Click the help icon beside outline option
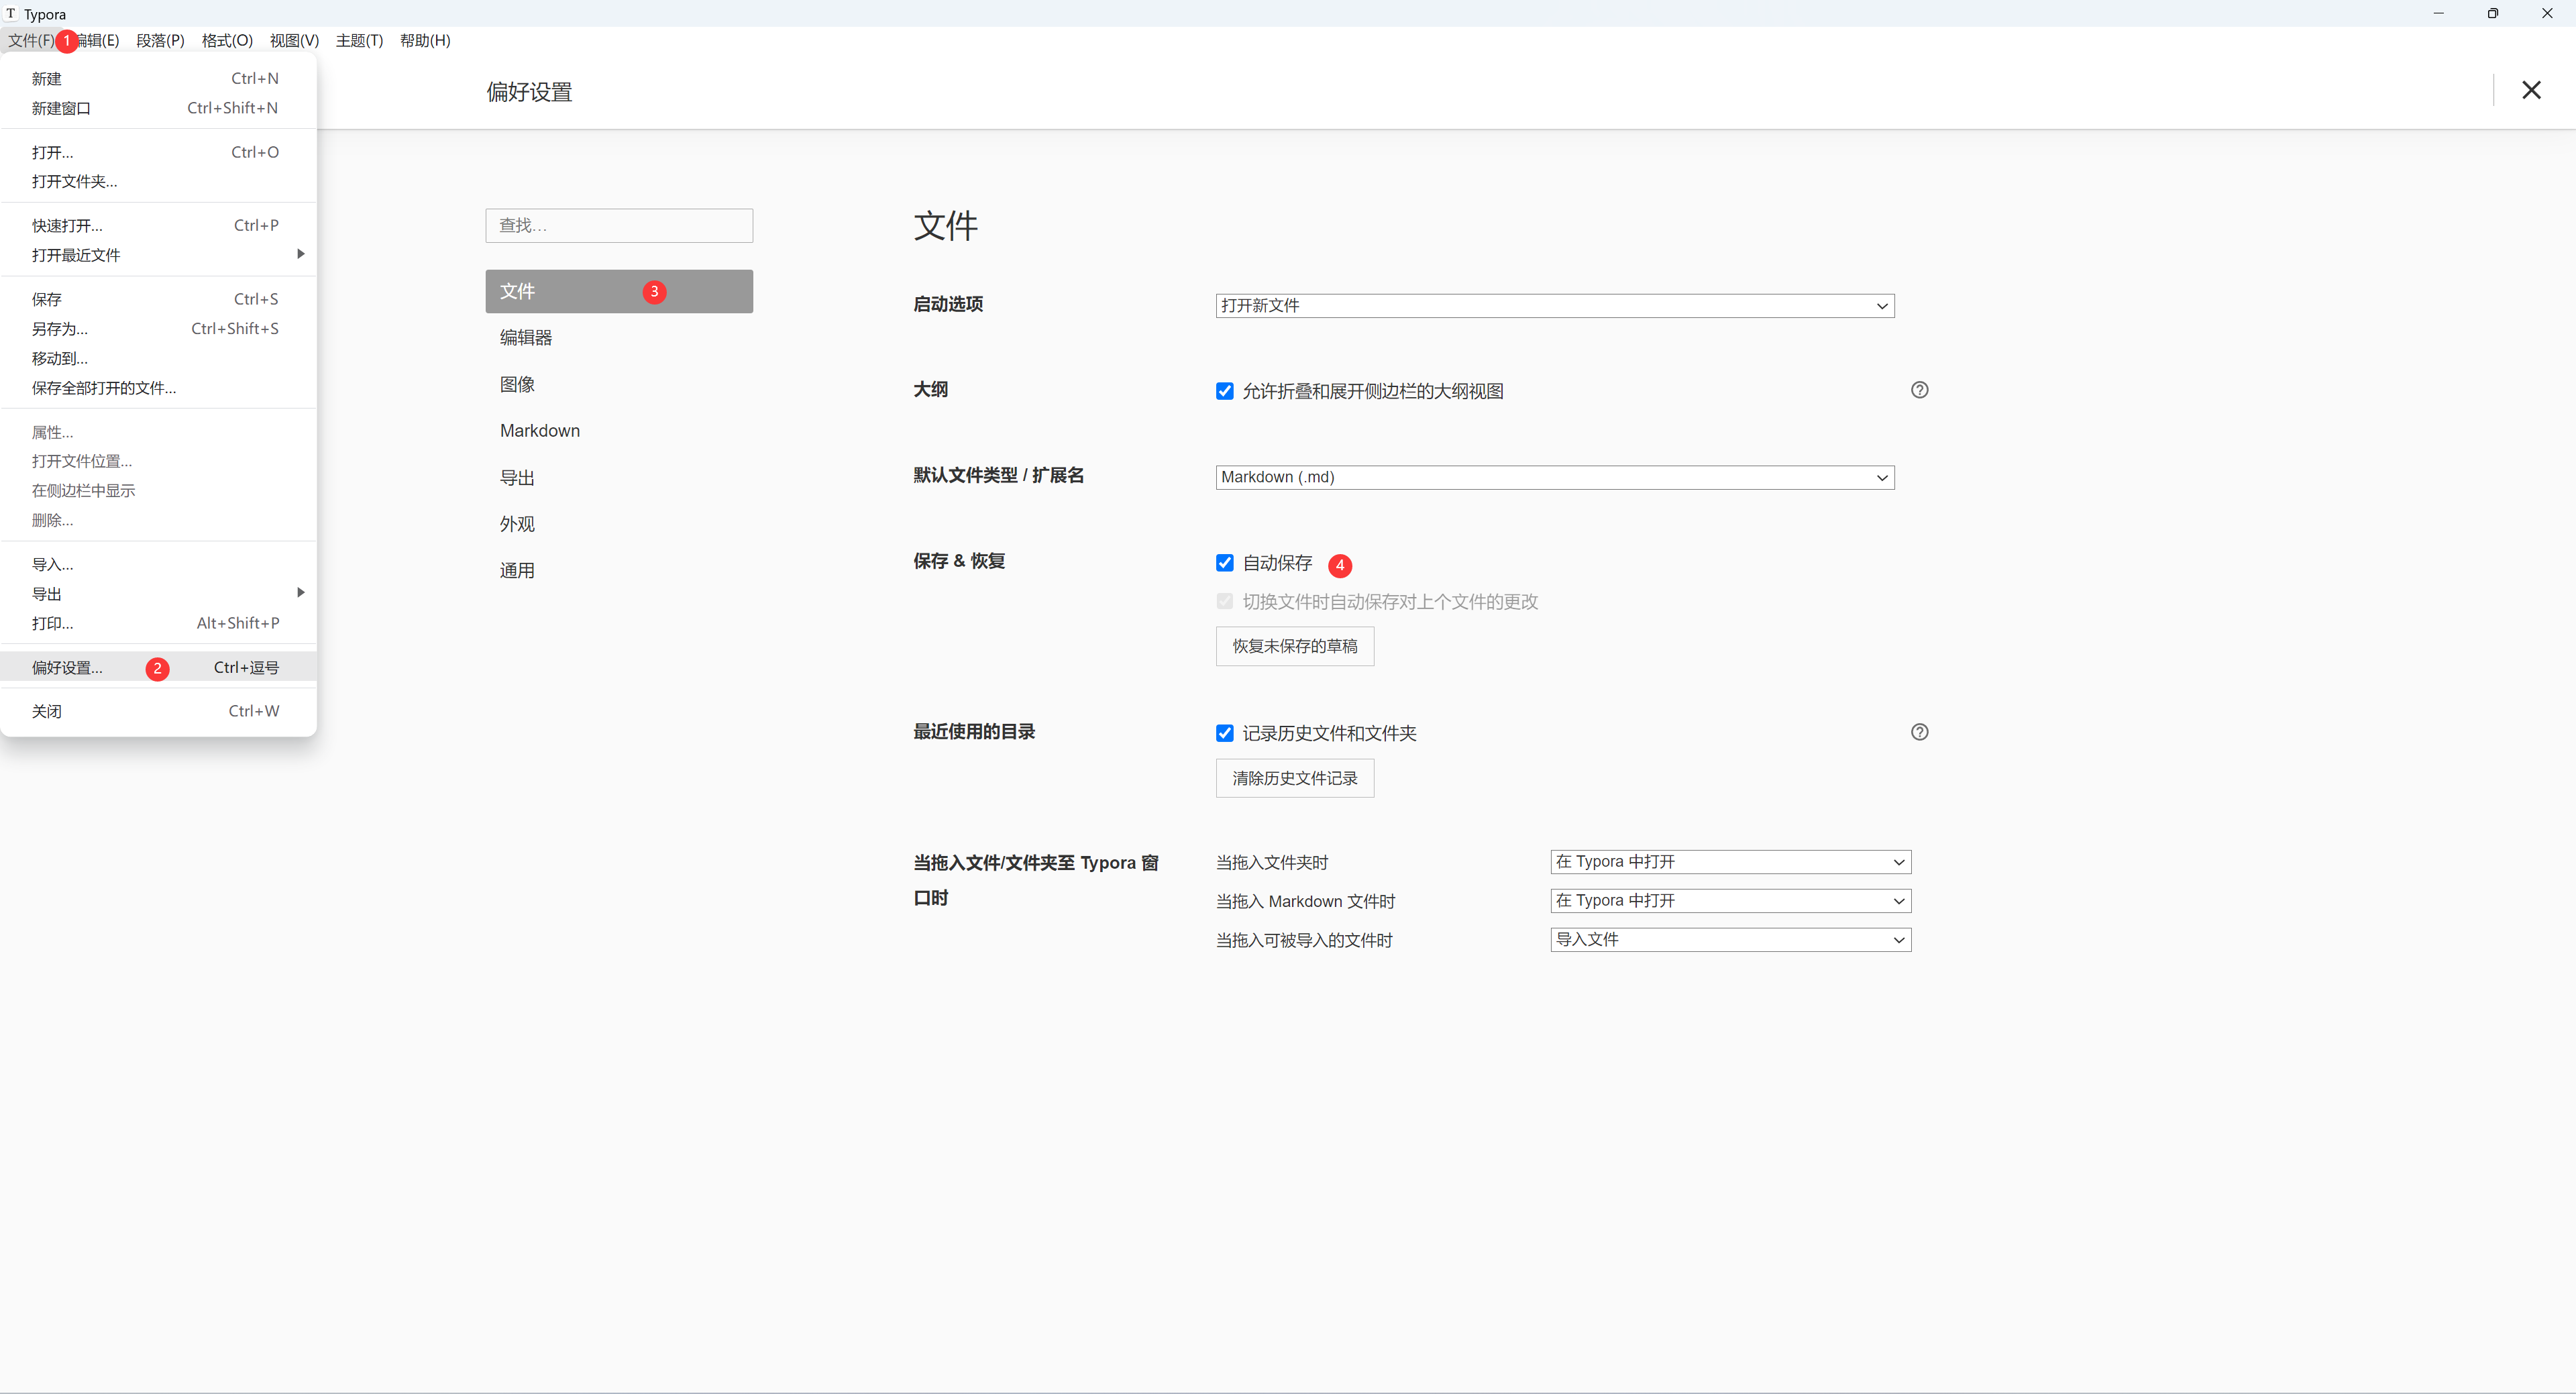Viewport: 2576px width, 1394px height. pyautogui.click(x=1919, y=390)
